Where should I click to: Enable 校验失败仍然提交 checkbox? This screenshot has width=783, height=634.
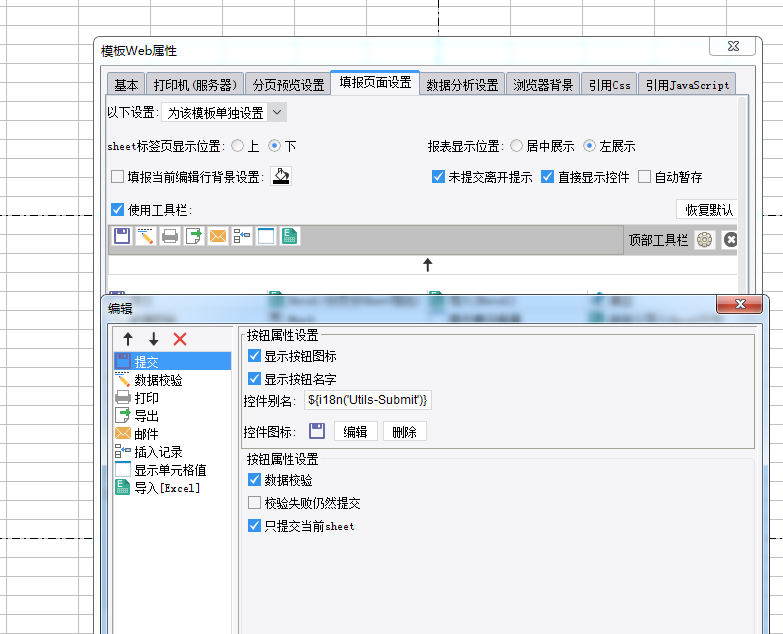[254, 503]
